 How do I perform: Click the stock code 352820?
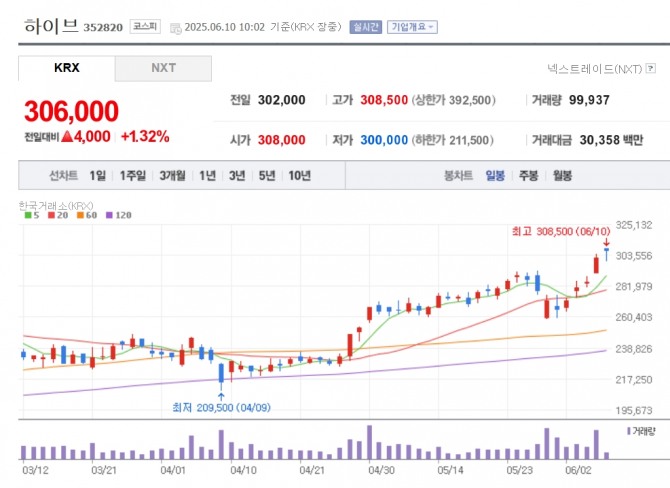pyautogui.click(x=103, y=28)
